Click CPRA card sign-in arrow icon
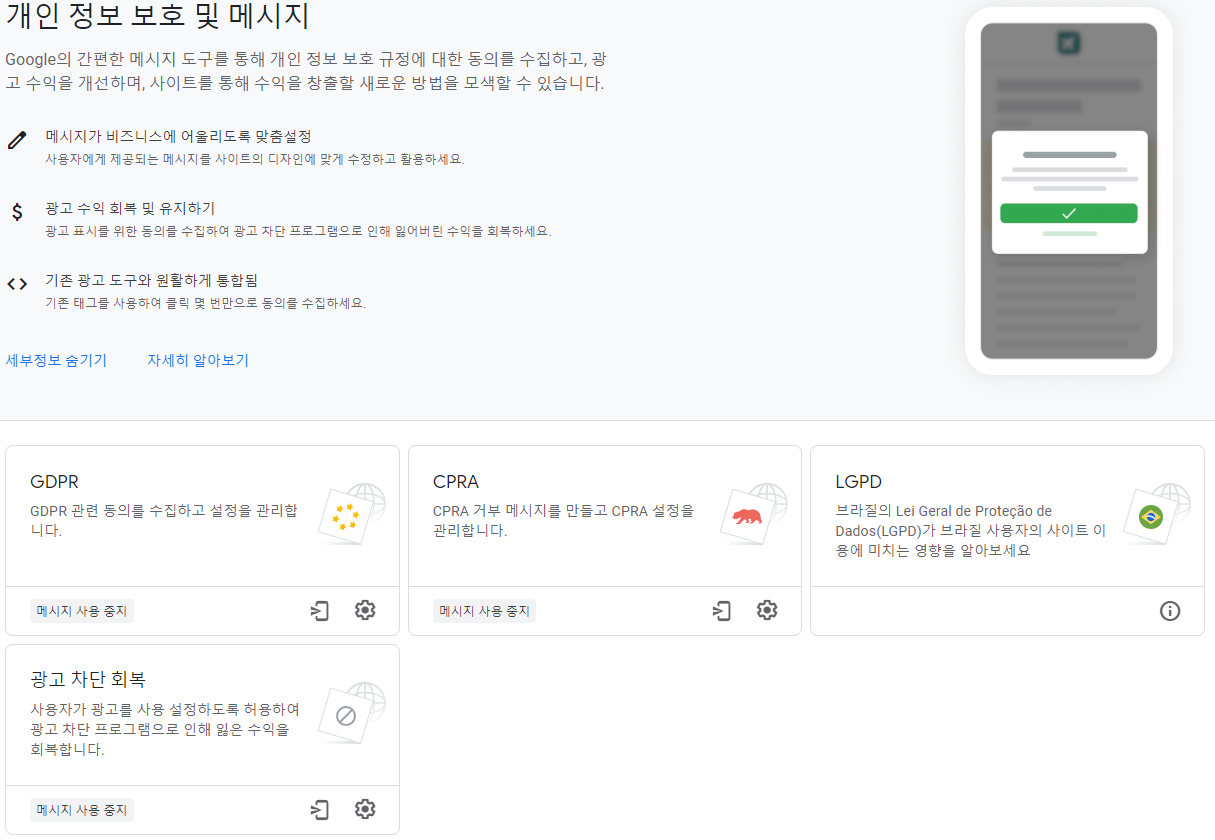 pos(722,610)
